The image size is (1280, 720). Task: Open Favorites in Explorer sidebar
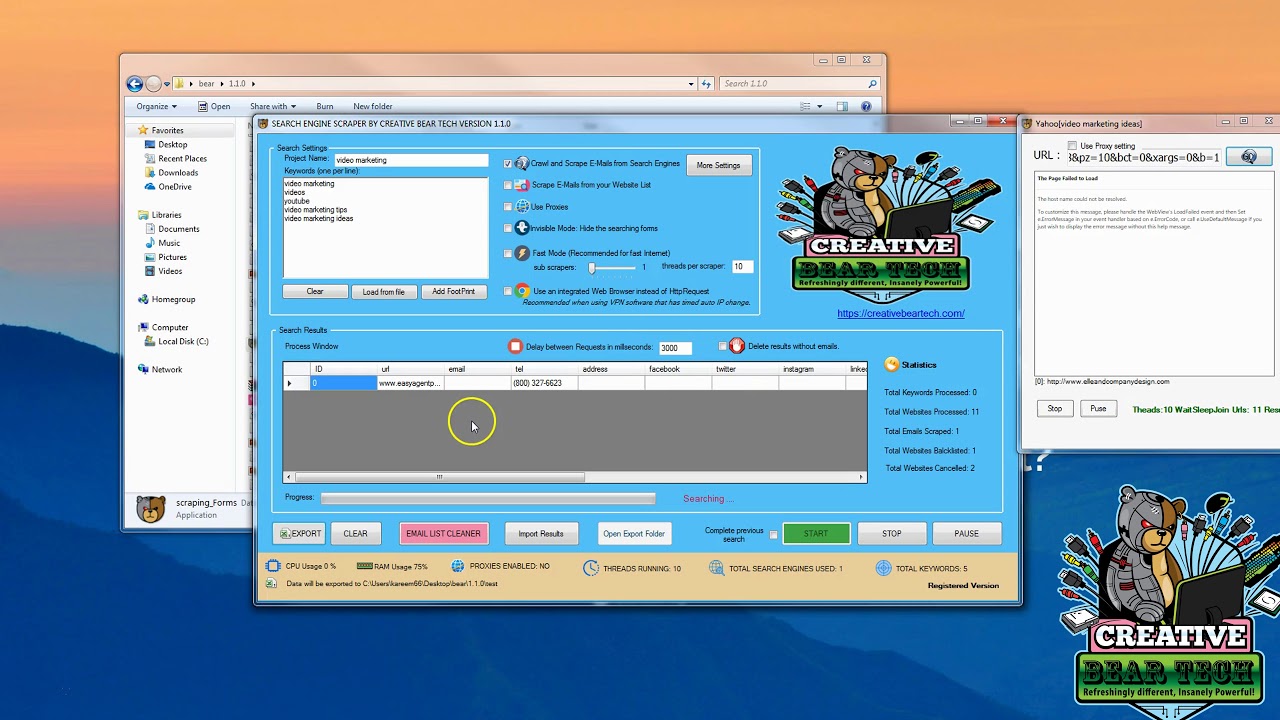(167, 130)
